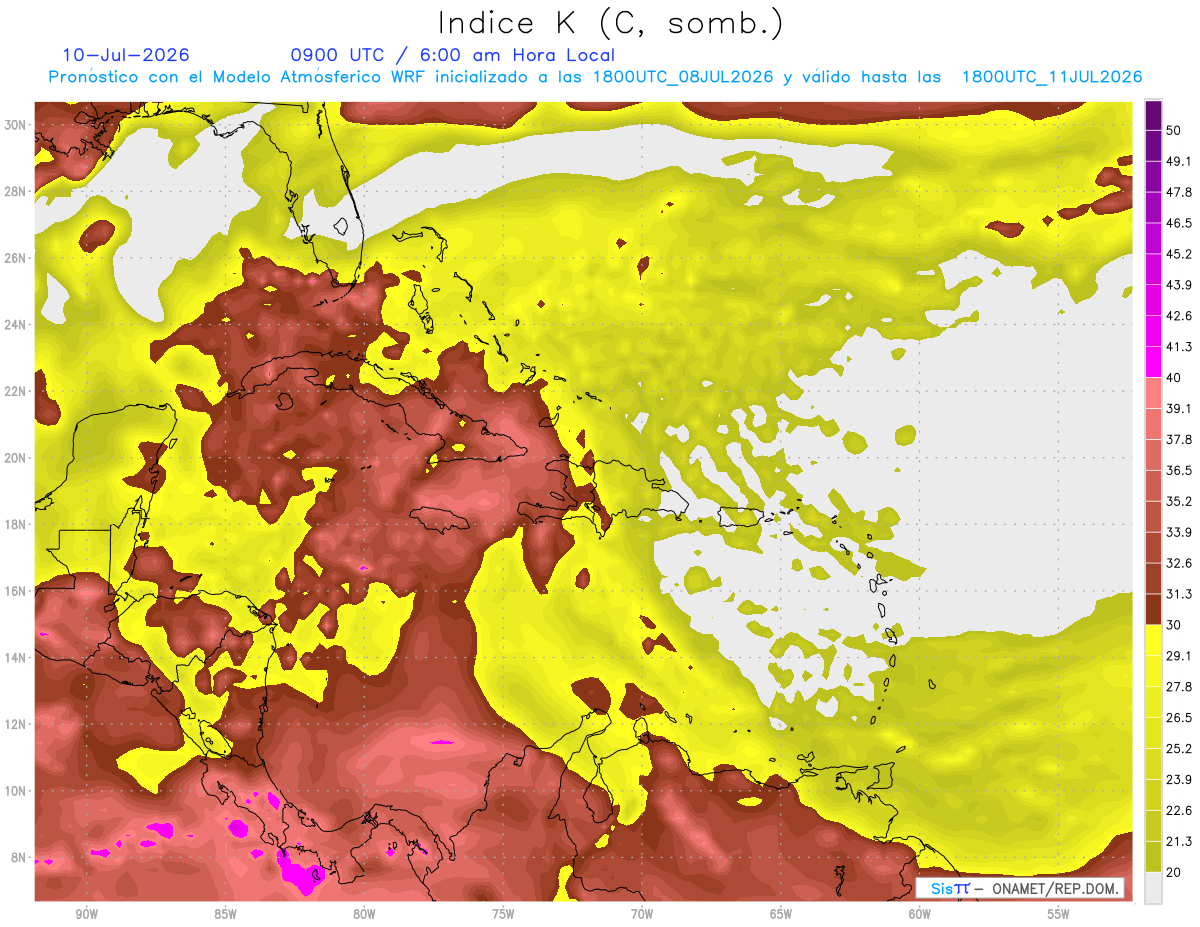
Task: Click the legend value "31.3"
Action: pos(1179,594)
